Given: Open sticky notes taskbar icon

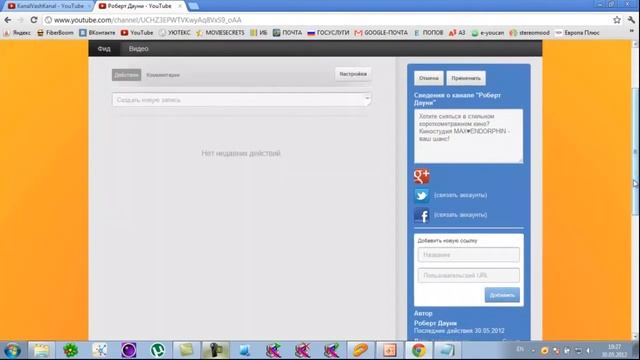Looking at the screenshot, I should click(x=187, y=350).
